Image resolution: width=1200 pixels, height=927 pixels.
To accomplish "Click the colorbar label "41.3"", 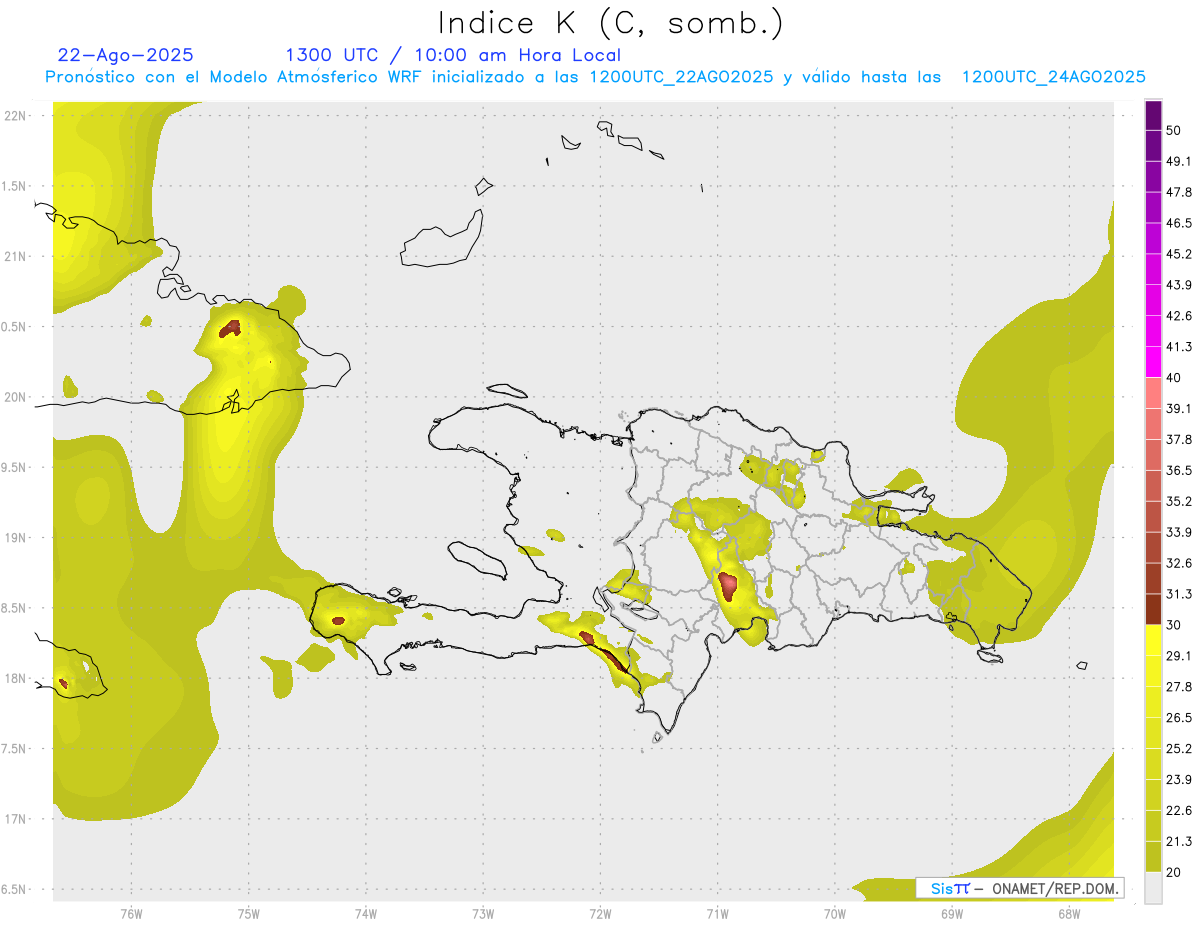I will [1179, 347].
